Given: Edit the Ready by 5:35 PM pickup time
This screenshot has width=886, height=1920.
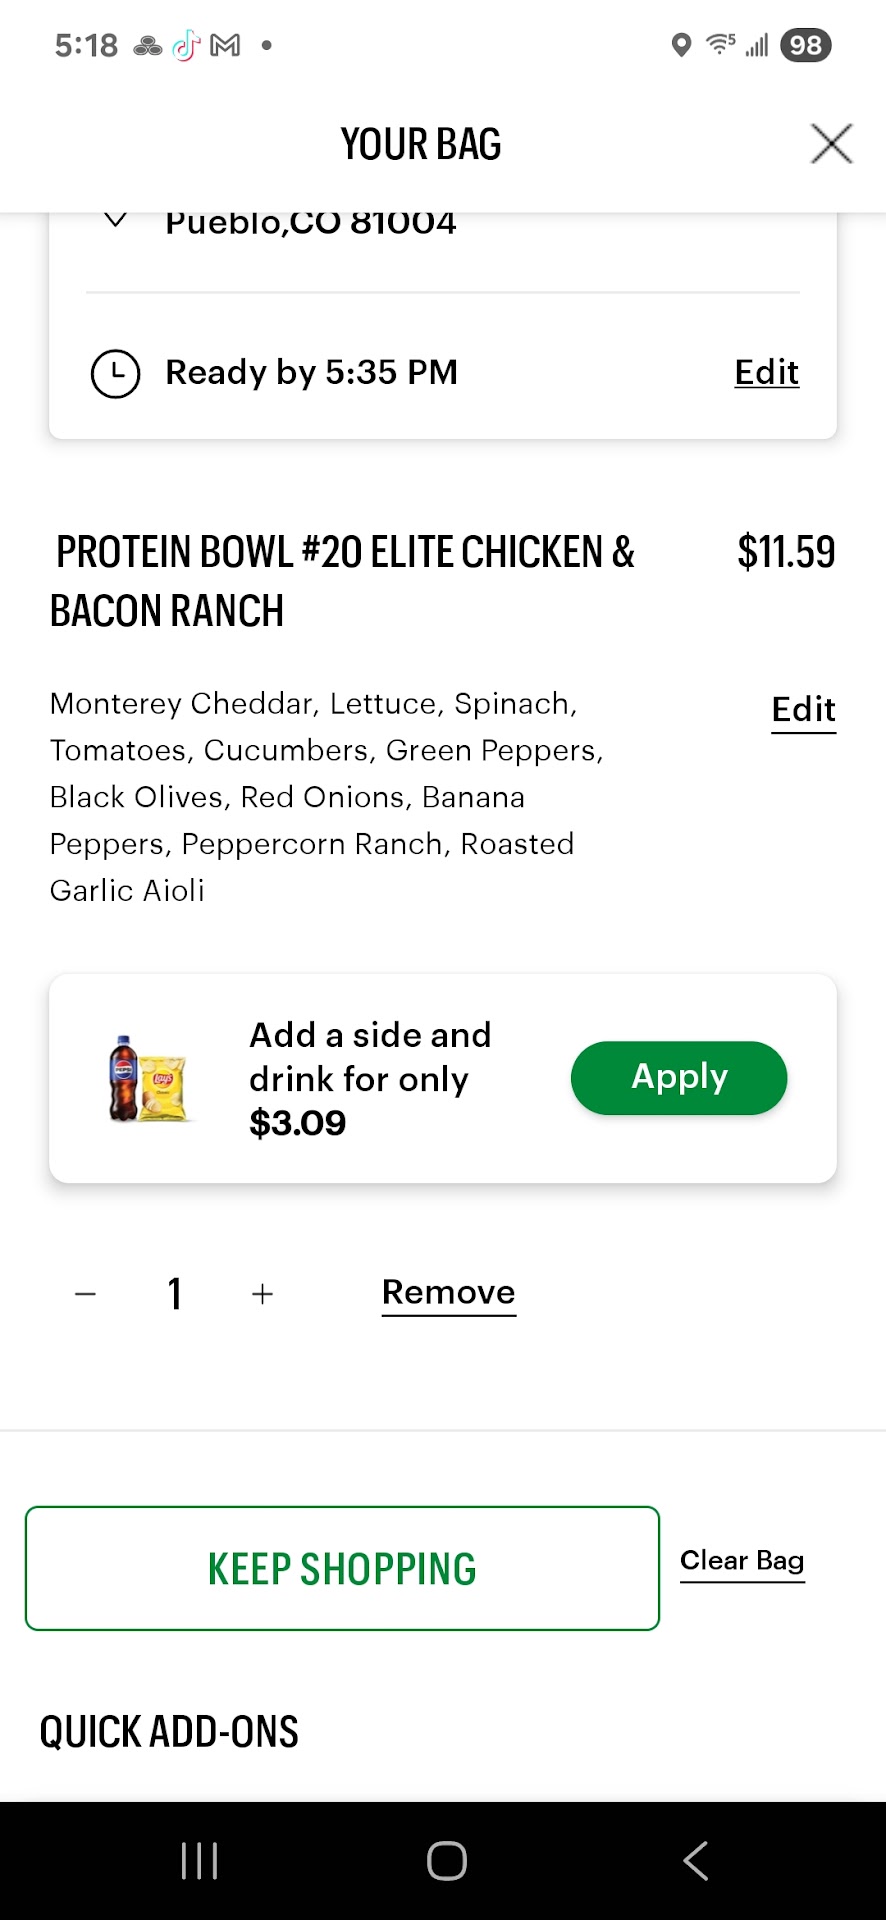Looking at the screenshot, I should coord(766,372).
